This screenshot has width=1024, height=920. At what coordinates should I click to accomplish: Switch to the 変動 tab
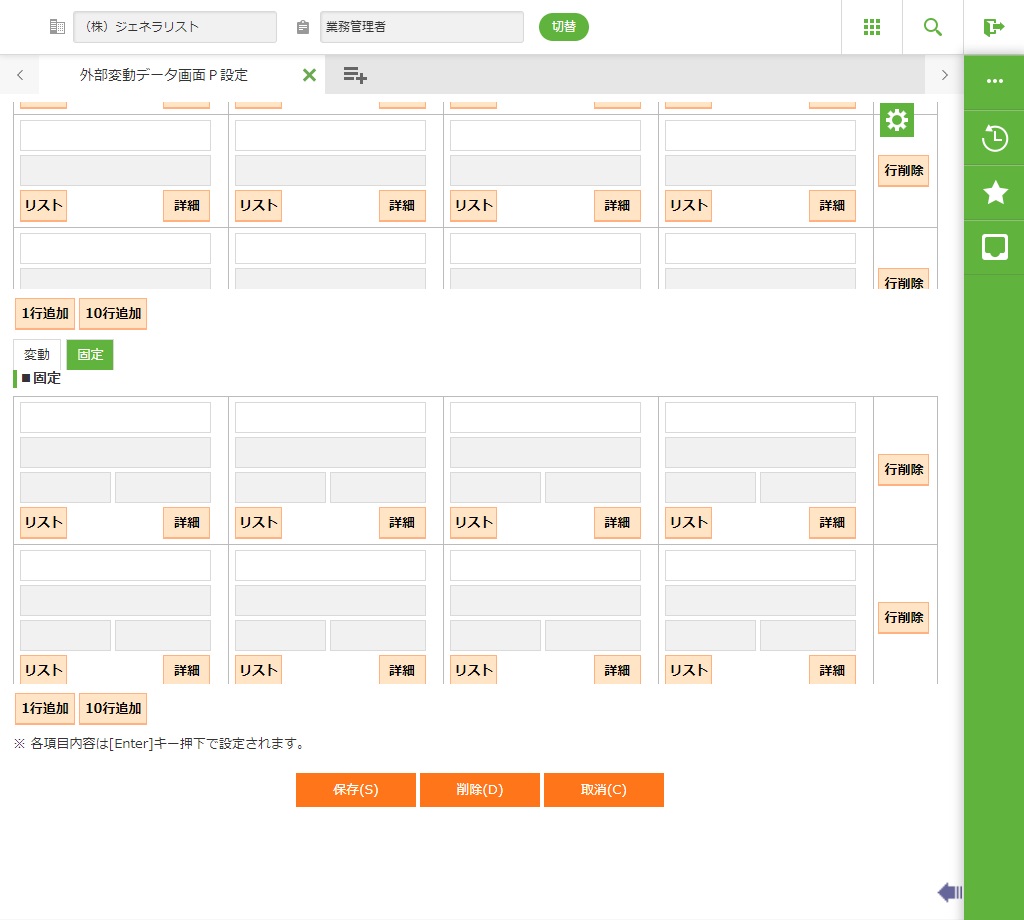click(x=37, y=355)
